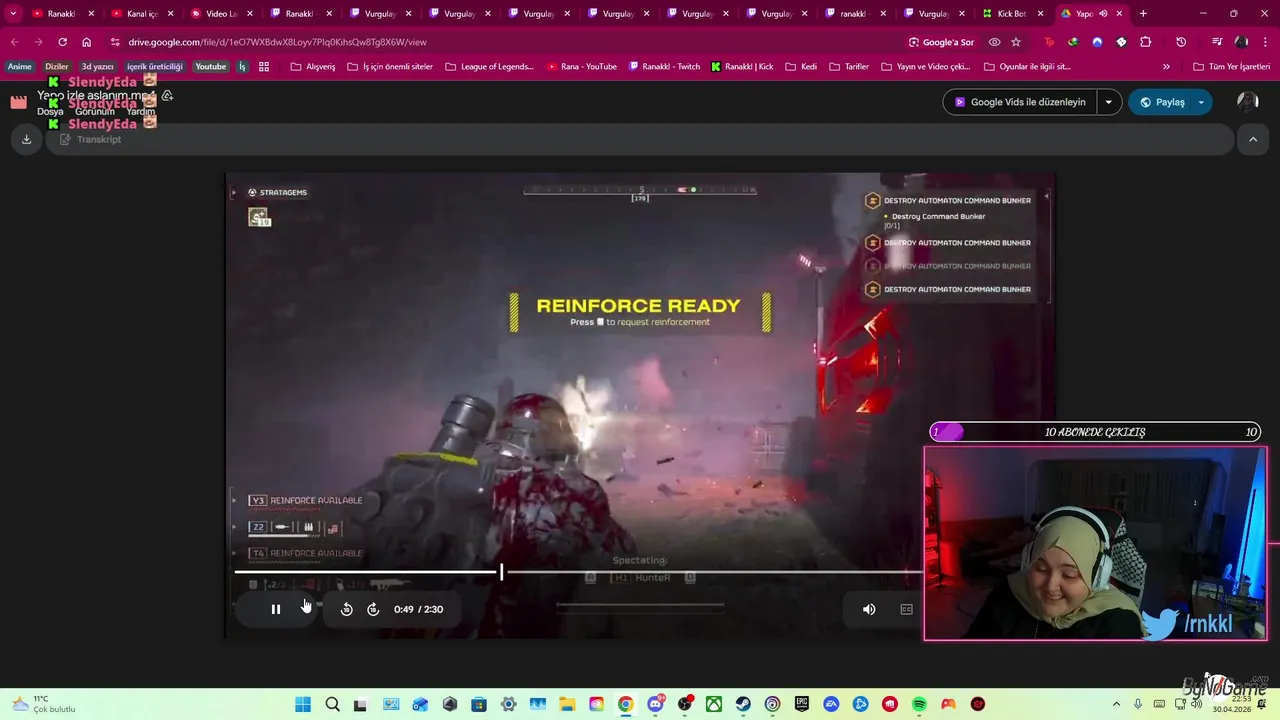1280x720 pixels.
Task: Open the Kedi bookmarks folder
Action: 801,67
